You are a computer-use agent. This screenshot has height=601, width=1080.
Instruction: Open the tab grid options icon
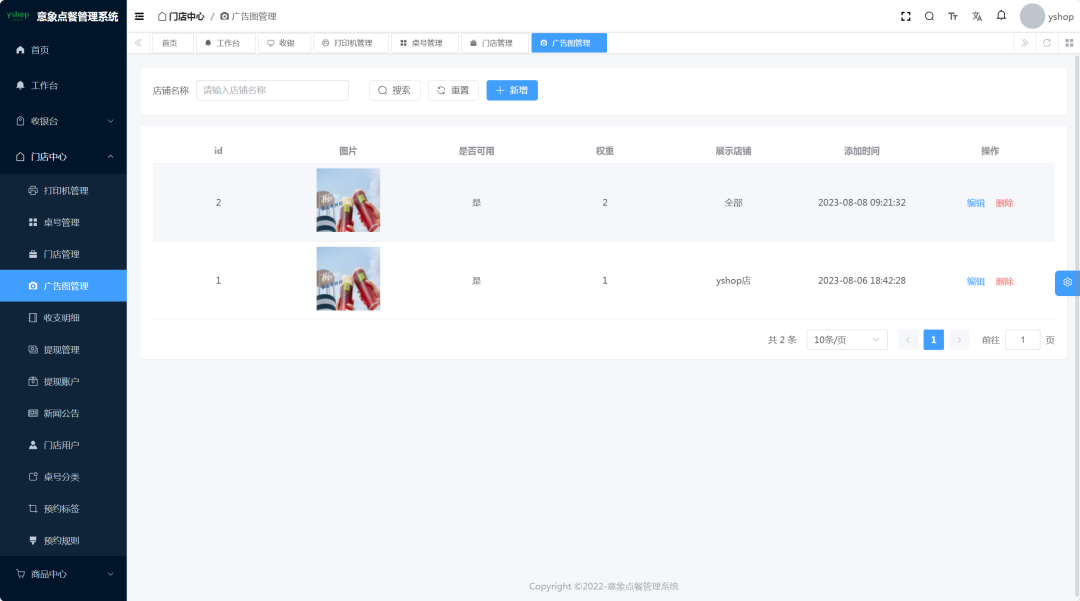(x=1069, y=43)
